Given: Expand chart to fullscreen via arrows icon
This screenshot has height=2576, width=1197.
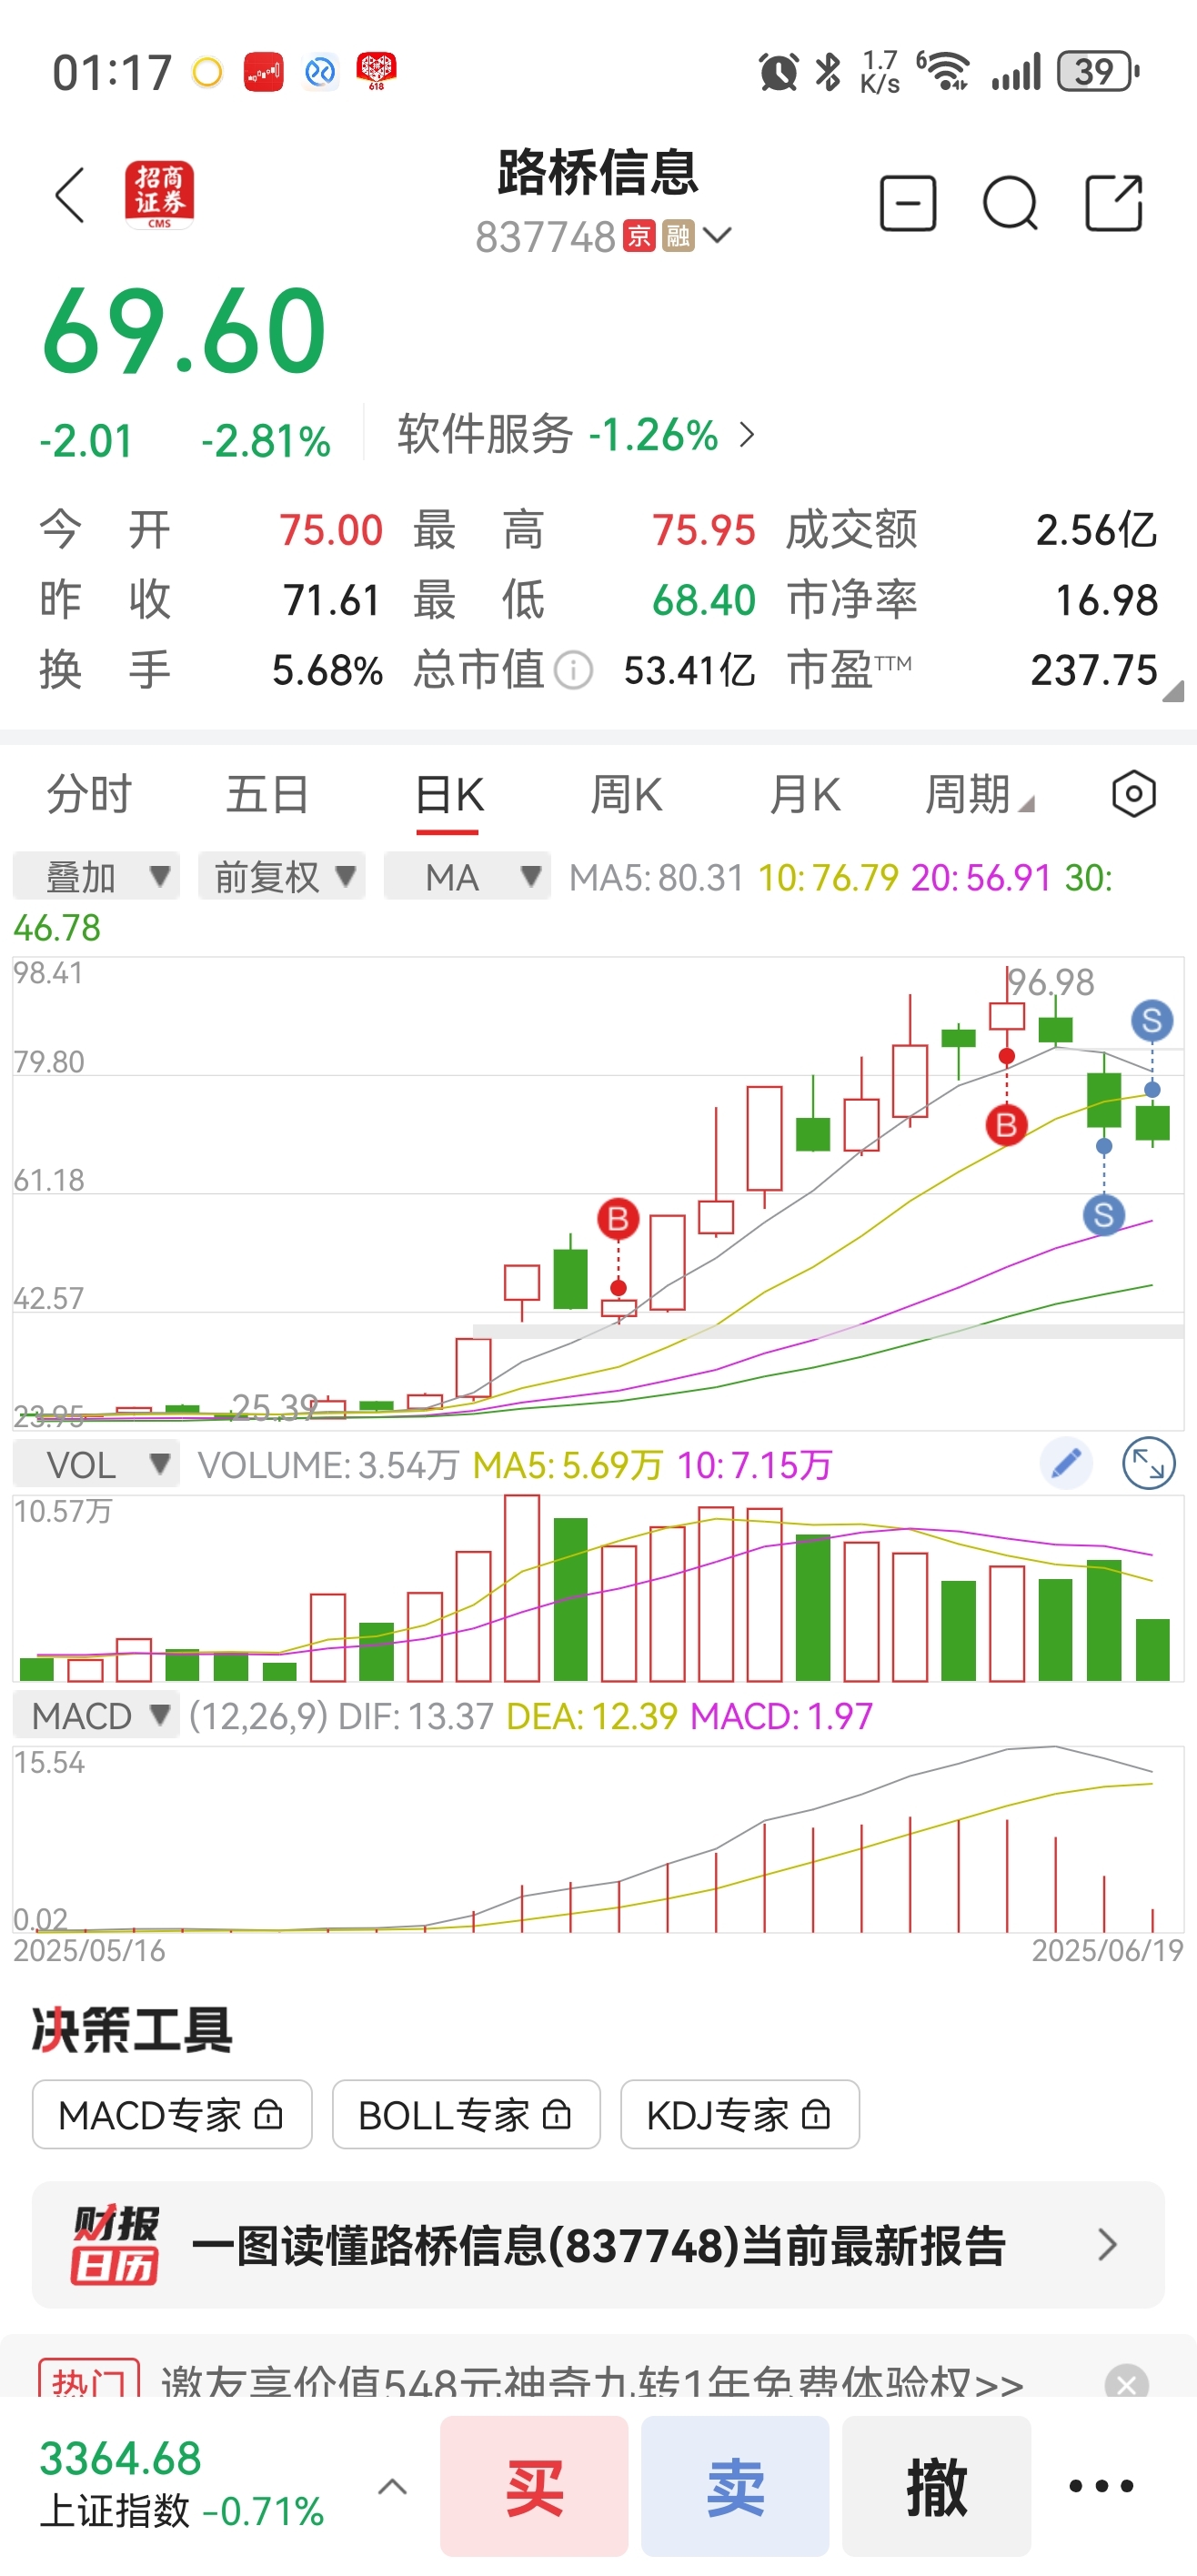Looking at the screenshot, I should (x=1148, y=1464).
